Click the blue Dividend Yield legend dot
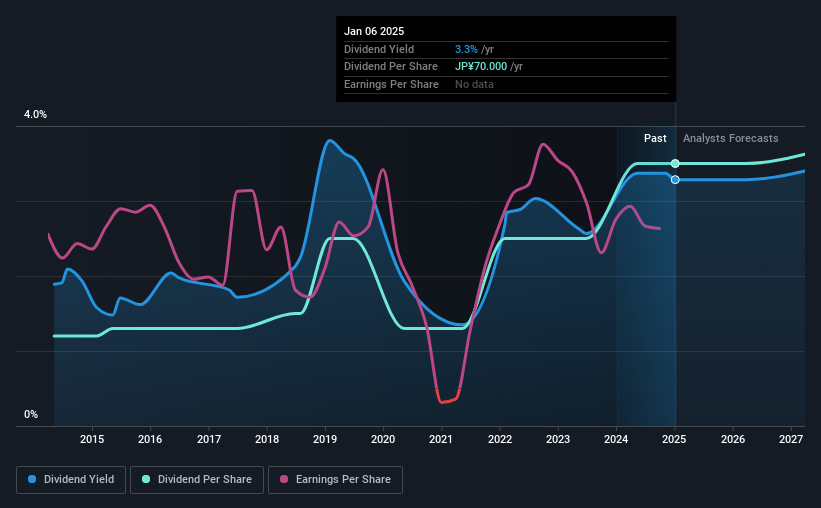821x508 pixels. click(32, 479)
